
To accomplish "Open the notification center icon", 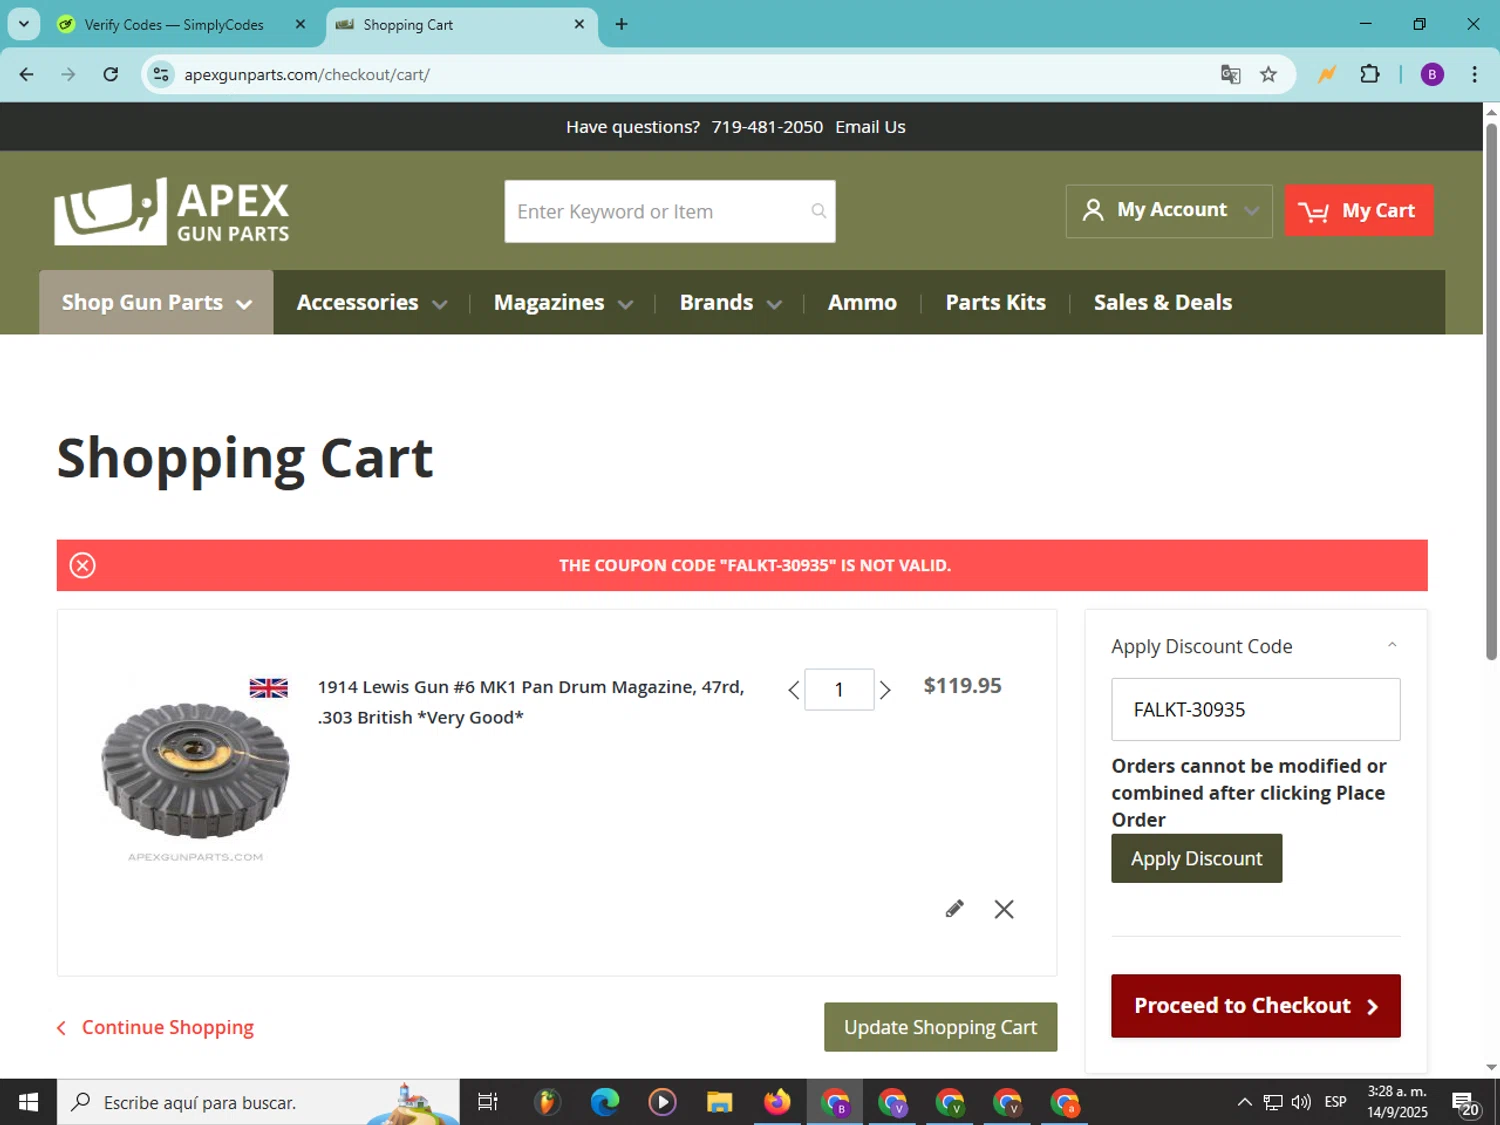I will tap(1466, 1103).
